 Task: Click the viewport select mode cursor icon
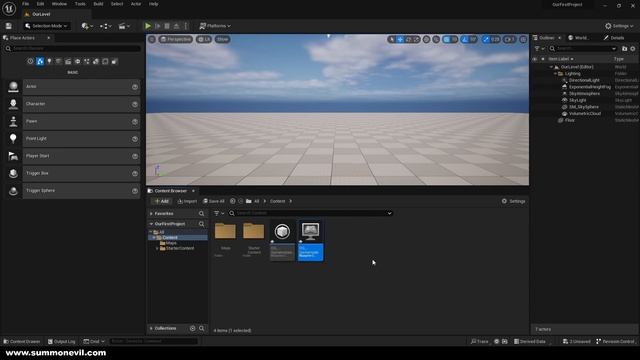[x=391, y=39]
